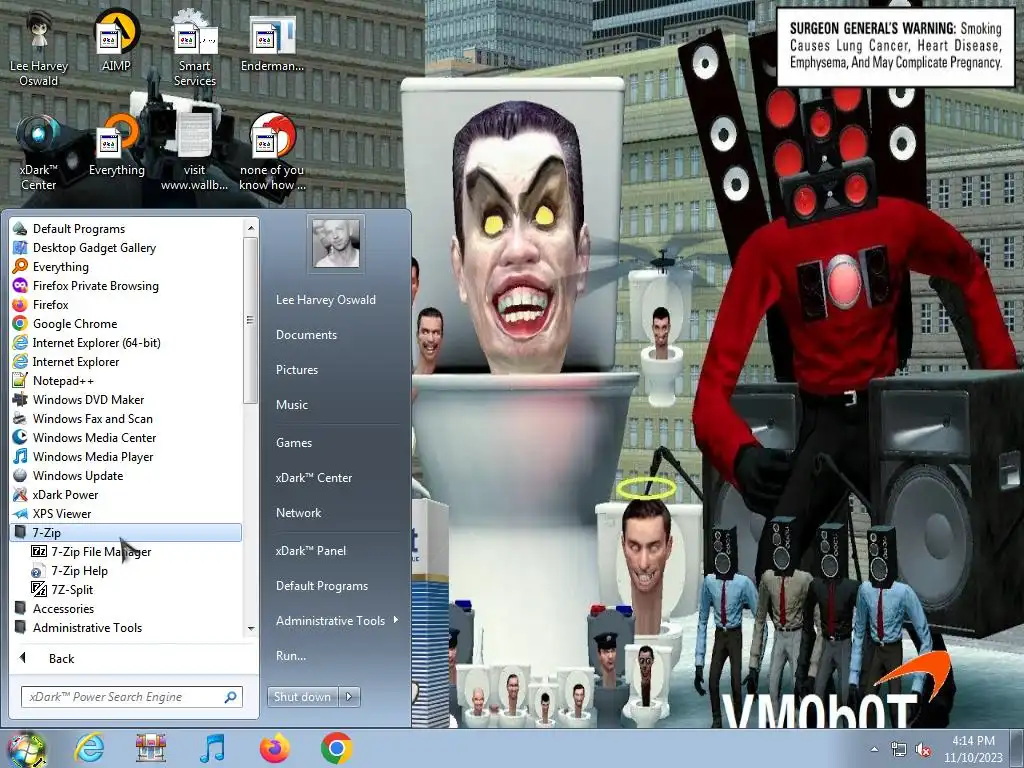Click the taskbar clock showing 4:14 PM
This screenshot has width=1024, height=768.
click(973, 749)
